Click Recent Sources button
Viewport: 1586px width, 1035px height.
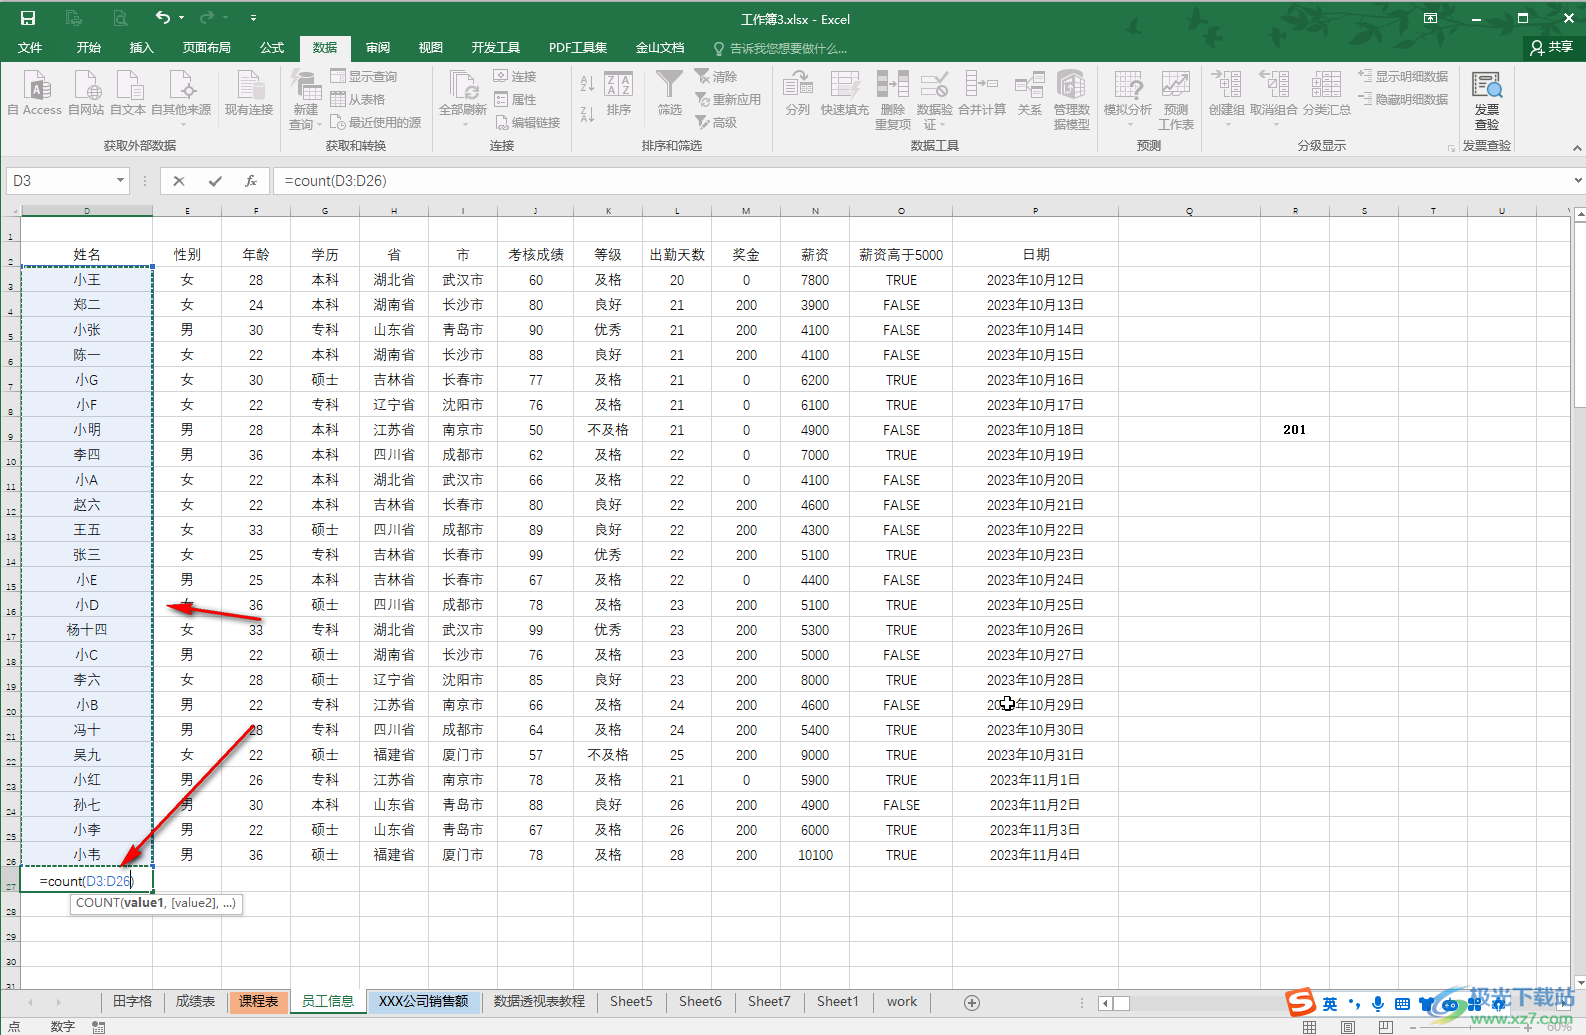[x=376, y=122]
